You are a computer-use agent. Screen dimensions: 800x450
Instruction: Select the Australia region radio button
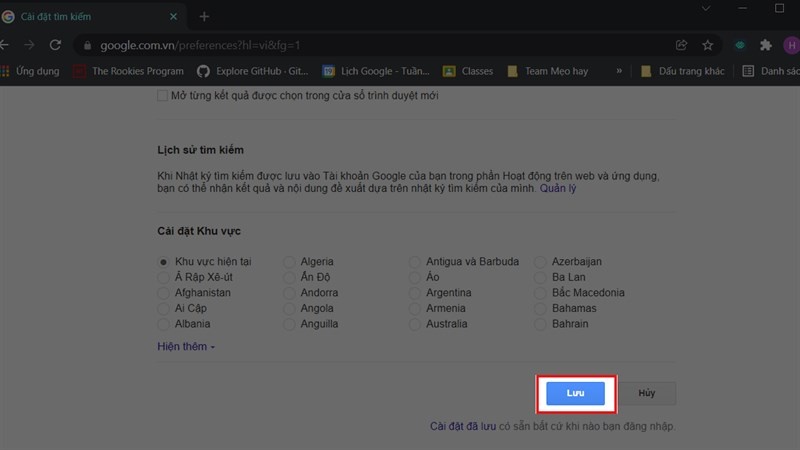[416, 324]
